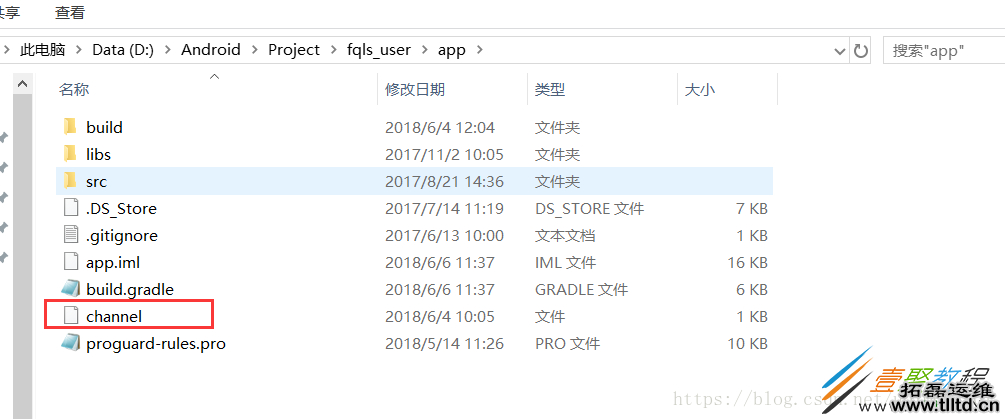Select the .gitignore text document icon

[71, 235]
